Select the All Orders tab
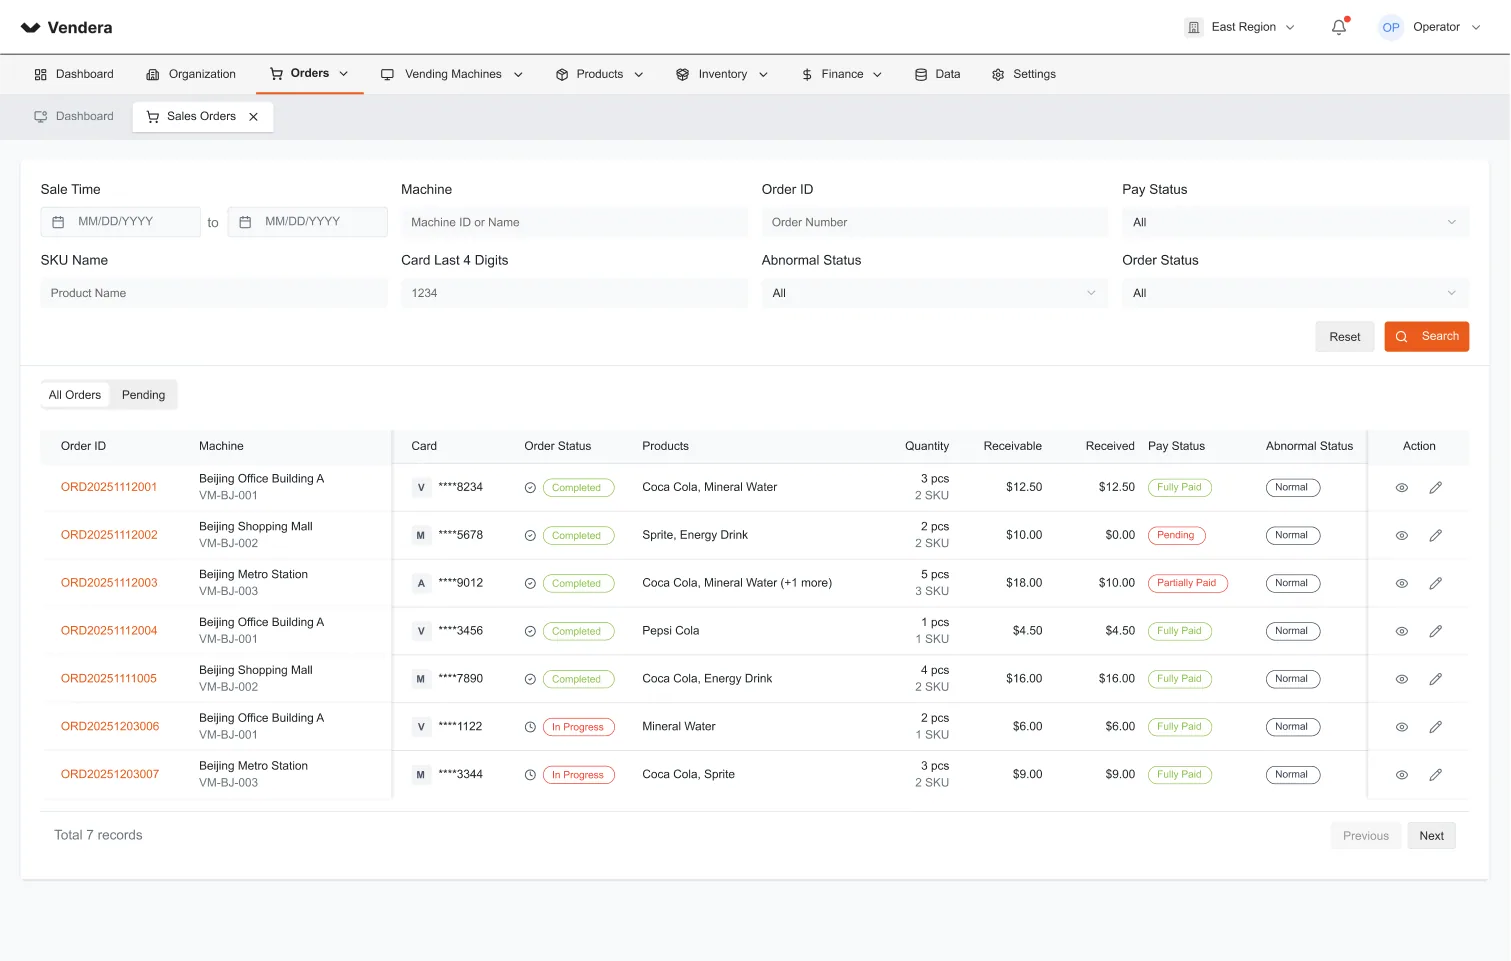Image resolution: width=1511 pixels, height=961 pixels. click(x=75, y=395)
